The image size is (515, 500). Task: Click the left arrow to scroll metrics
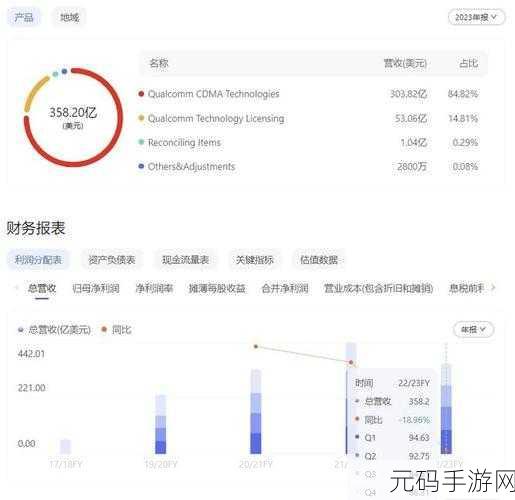pyautogui.click(x=16, y=288)
